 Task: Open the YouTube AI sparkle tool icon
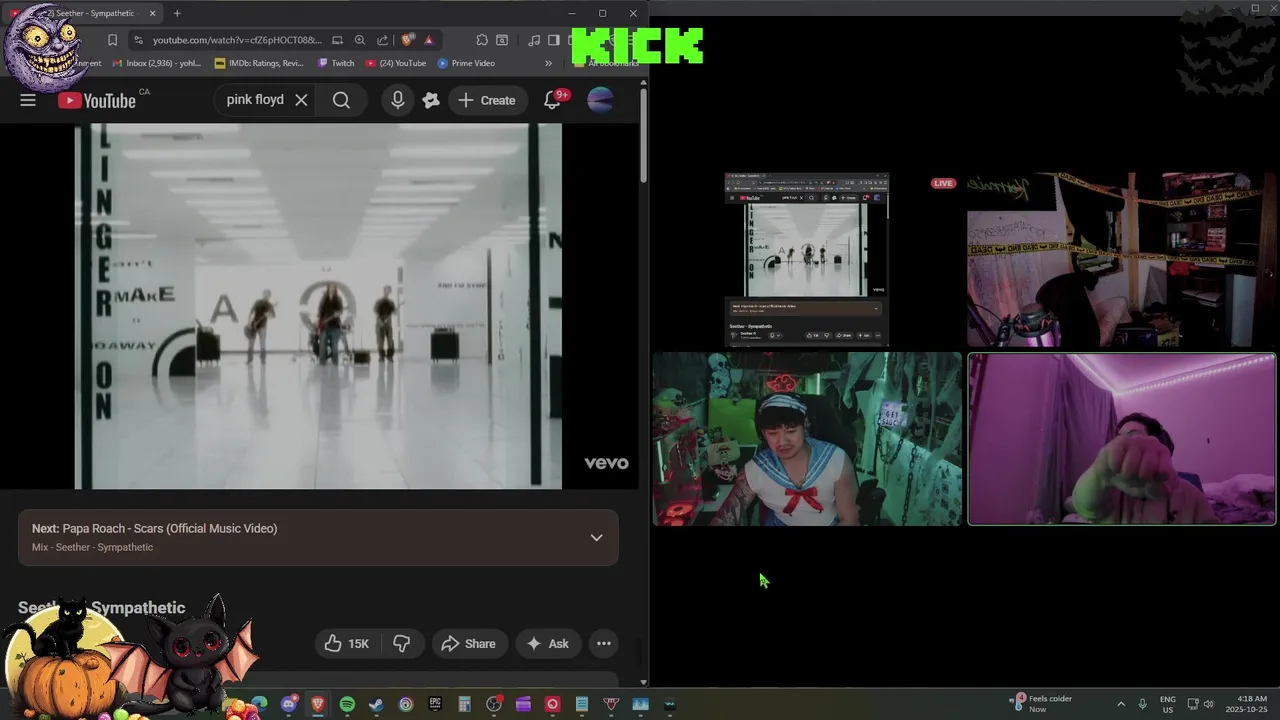431,100
